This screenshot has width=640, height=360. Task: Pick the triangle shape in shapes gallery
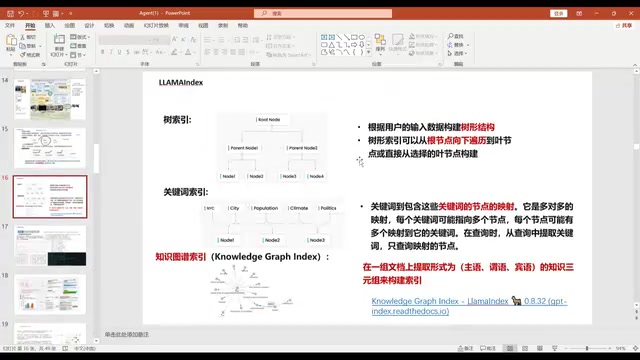(x=332, y=44)
